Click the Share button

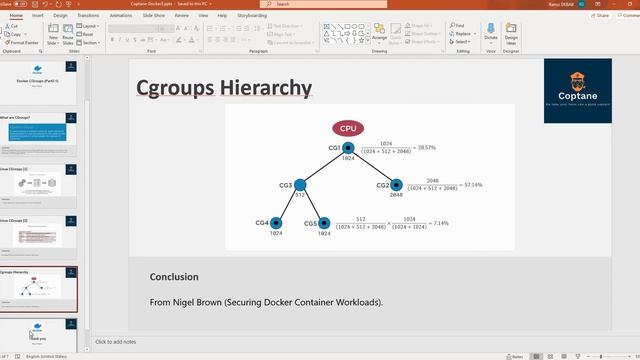[600, 16]
